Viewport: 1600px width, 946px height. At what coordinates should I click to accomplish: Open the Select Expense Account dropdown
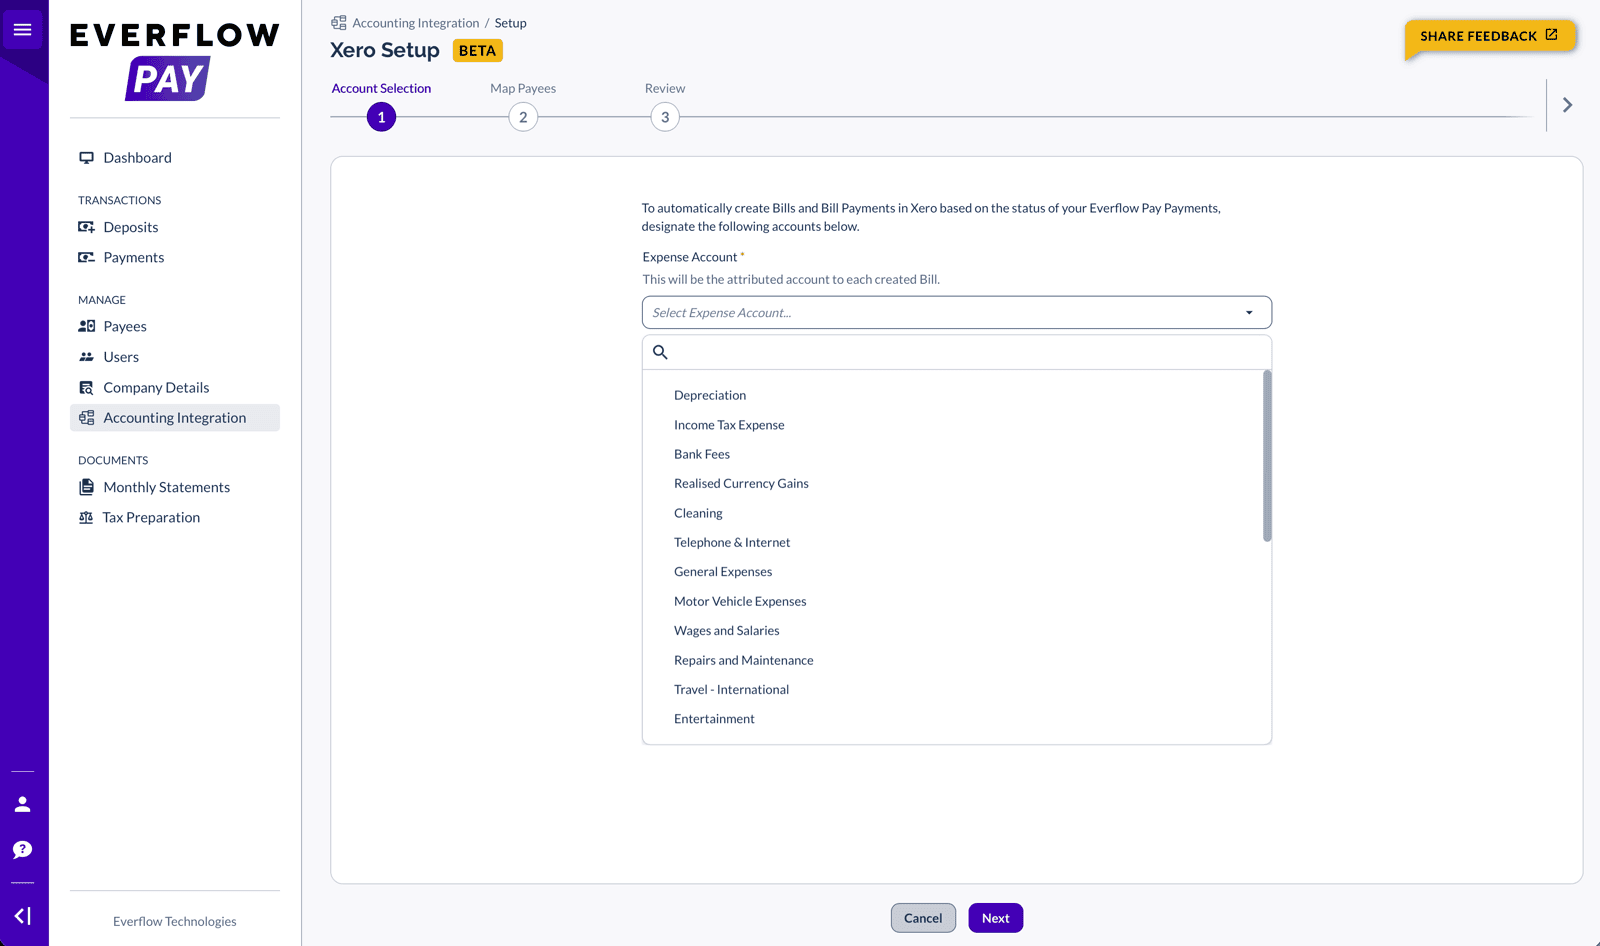click(957, 312)
